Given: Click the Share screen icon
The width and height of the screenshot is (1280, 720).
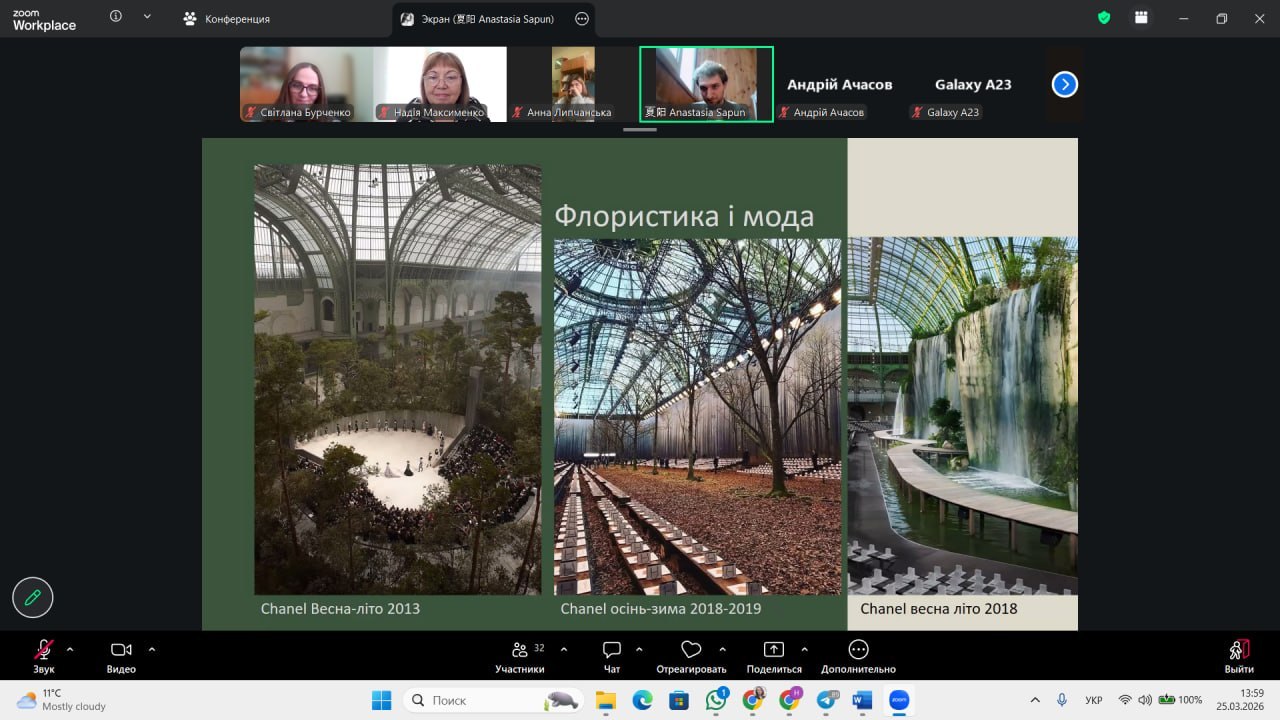Looking at the screenshot, I should [773, 650].
